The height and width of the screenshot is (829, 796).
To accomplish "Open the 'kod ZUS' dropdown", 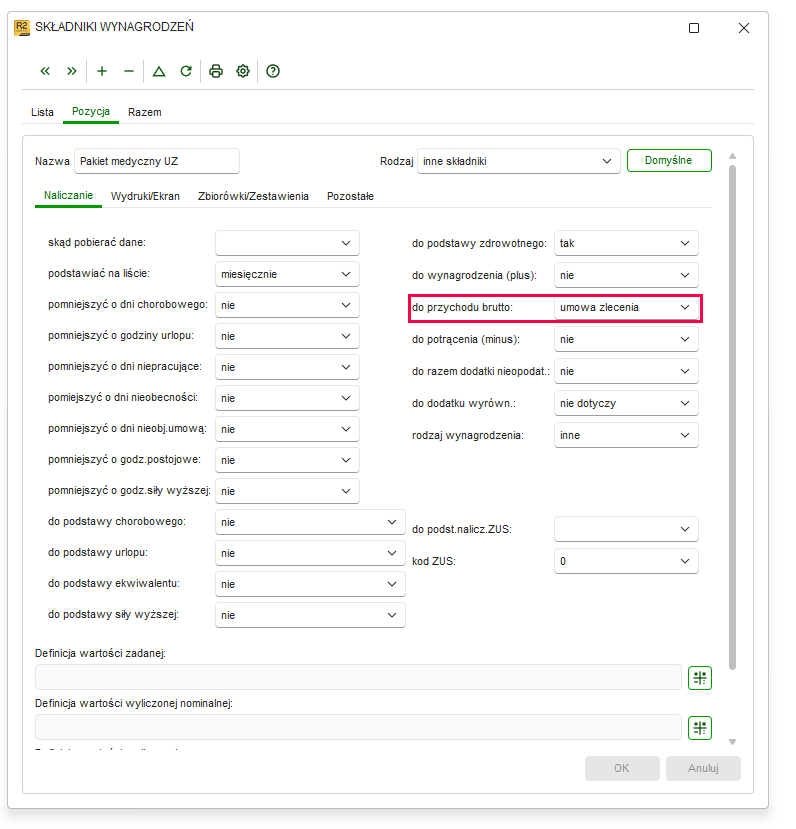I will [626, 561].
